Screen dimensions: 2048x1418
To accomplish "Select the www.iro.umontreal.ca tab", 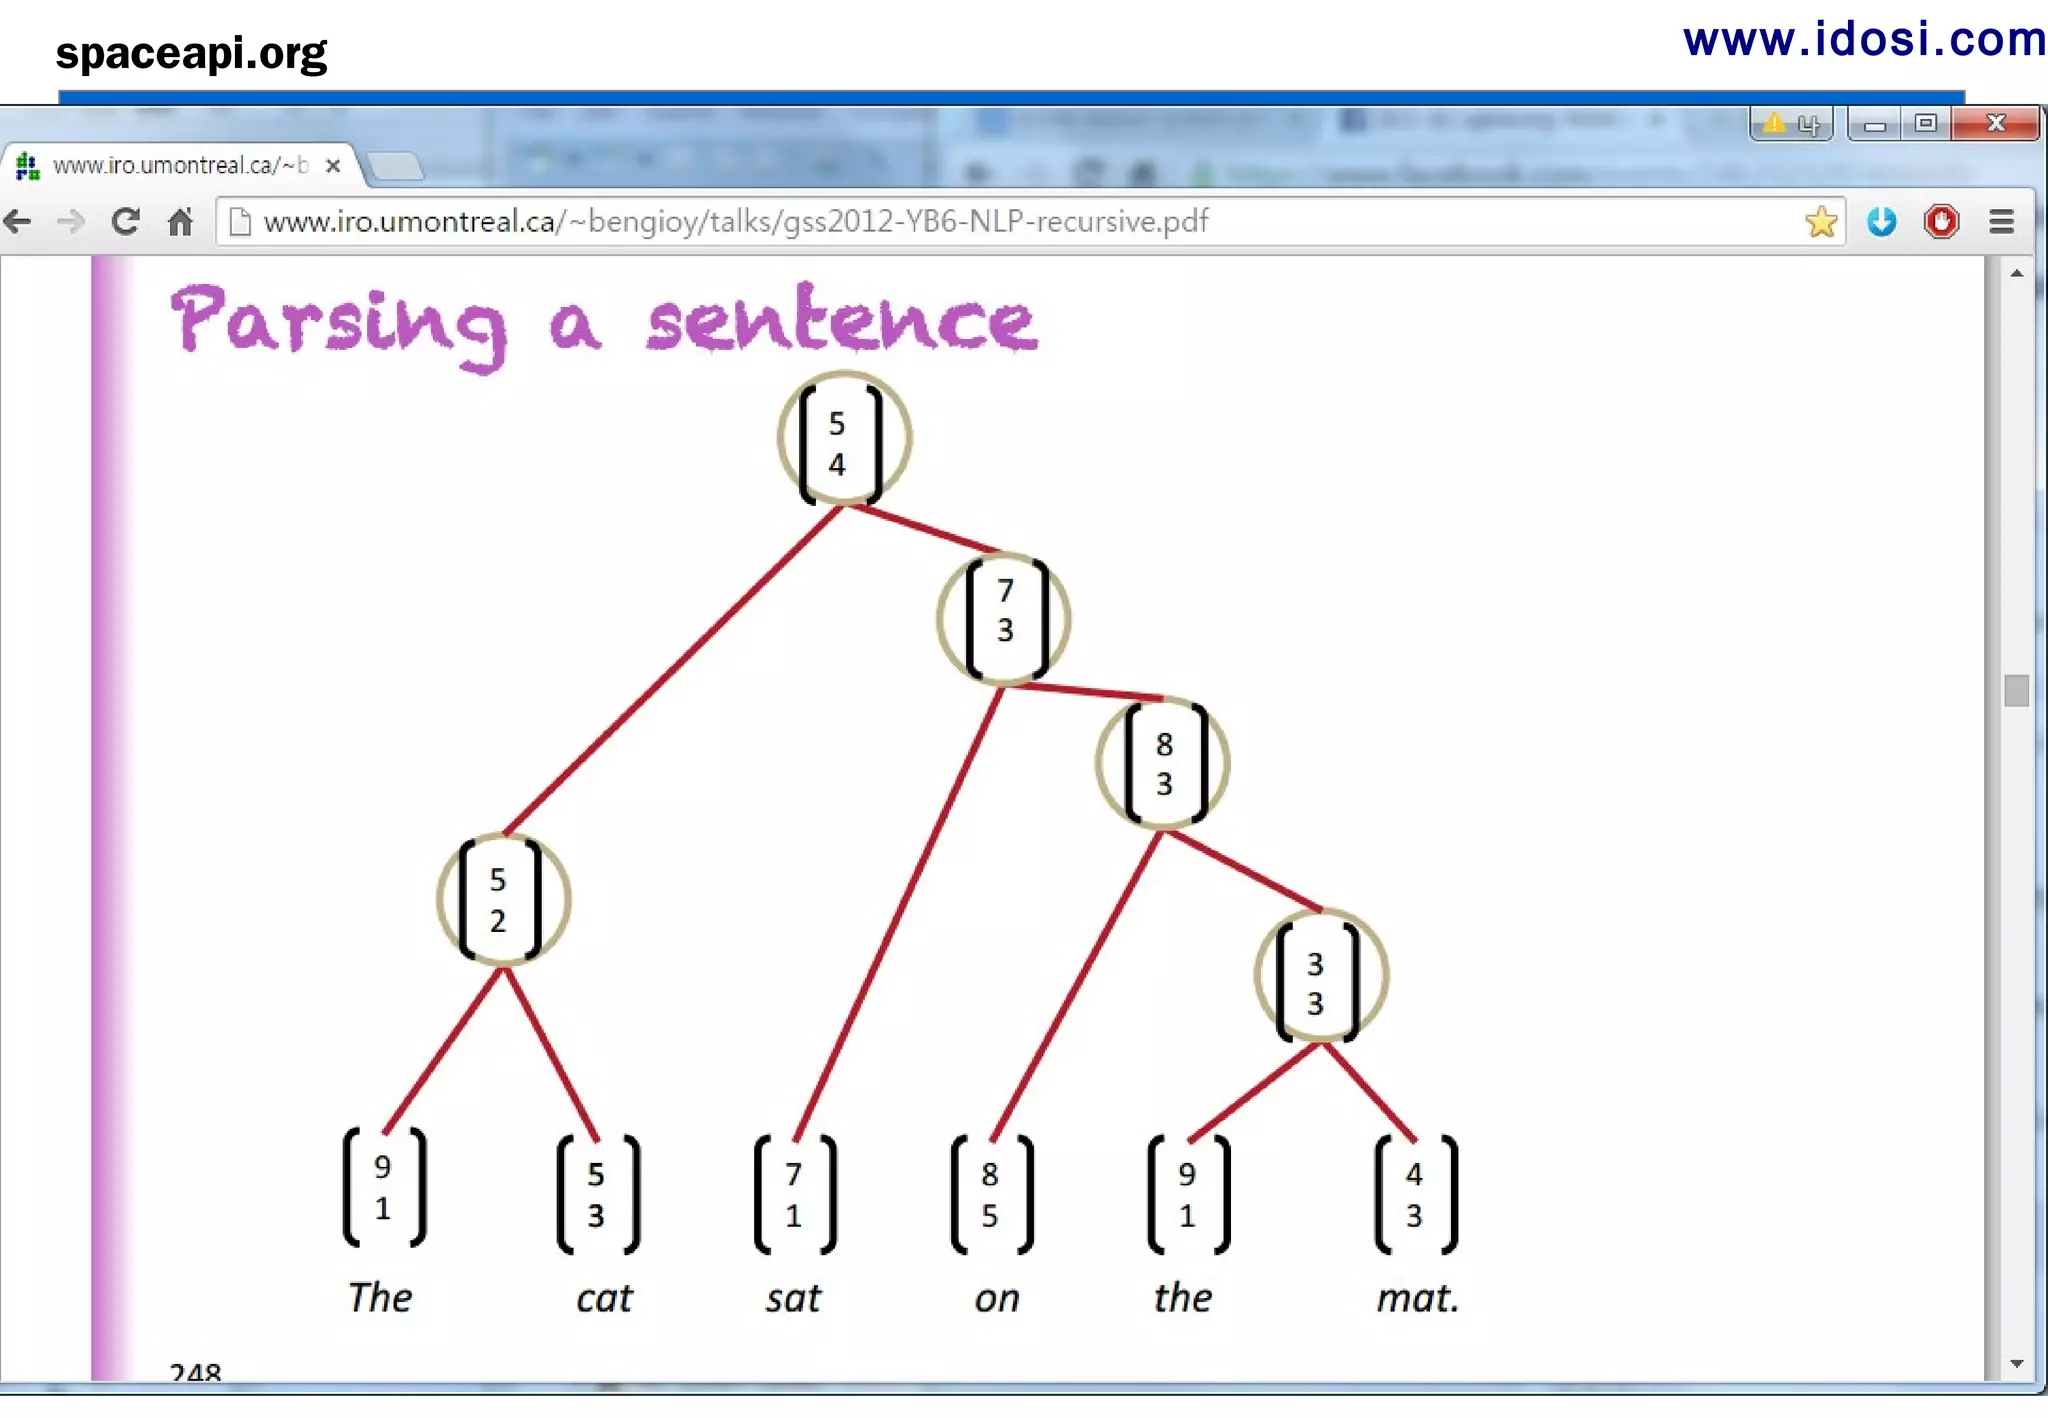I will click(180, 165).
